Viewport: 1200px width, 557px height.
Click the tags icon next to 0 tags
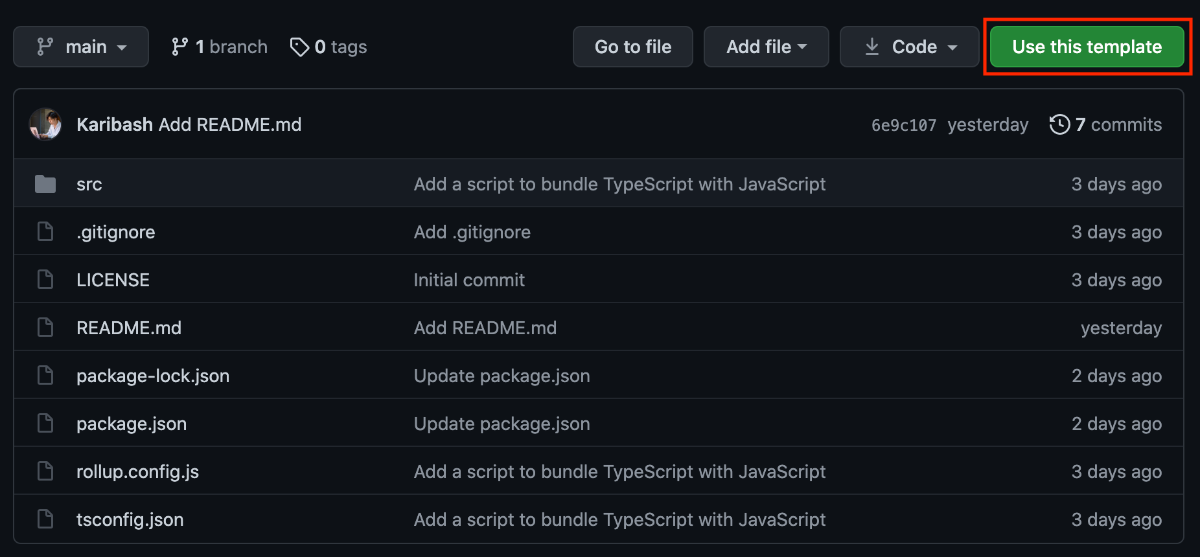(299, 47)
